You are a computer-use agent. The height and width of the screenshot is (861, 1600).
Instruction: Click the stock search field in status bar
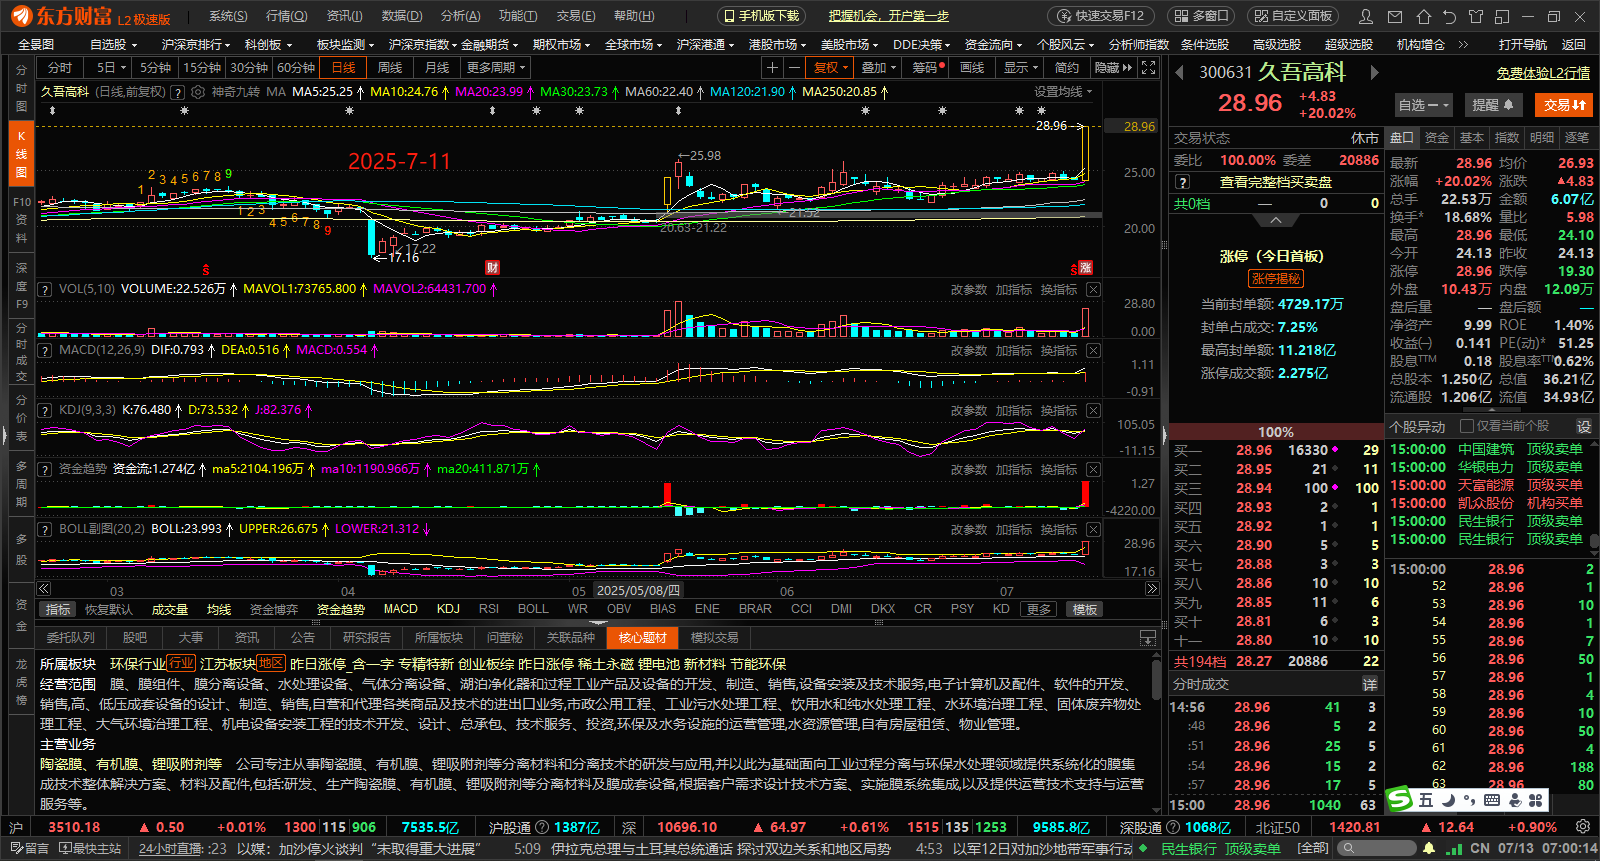(1376, 848)
